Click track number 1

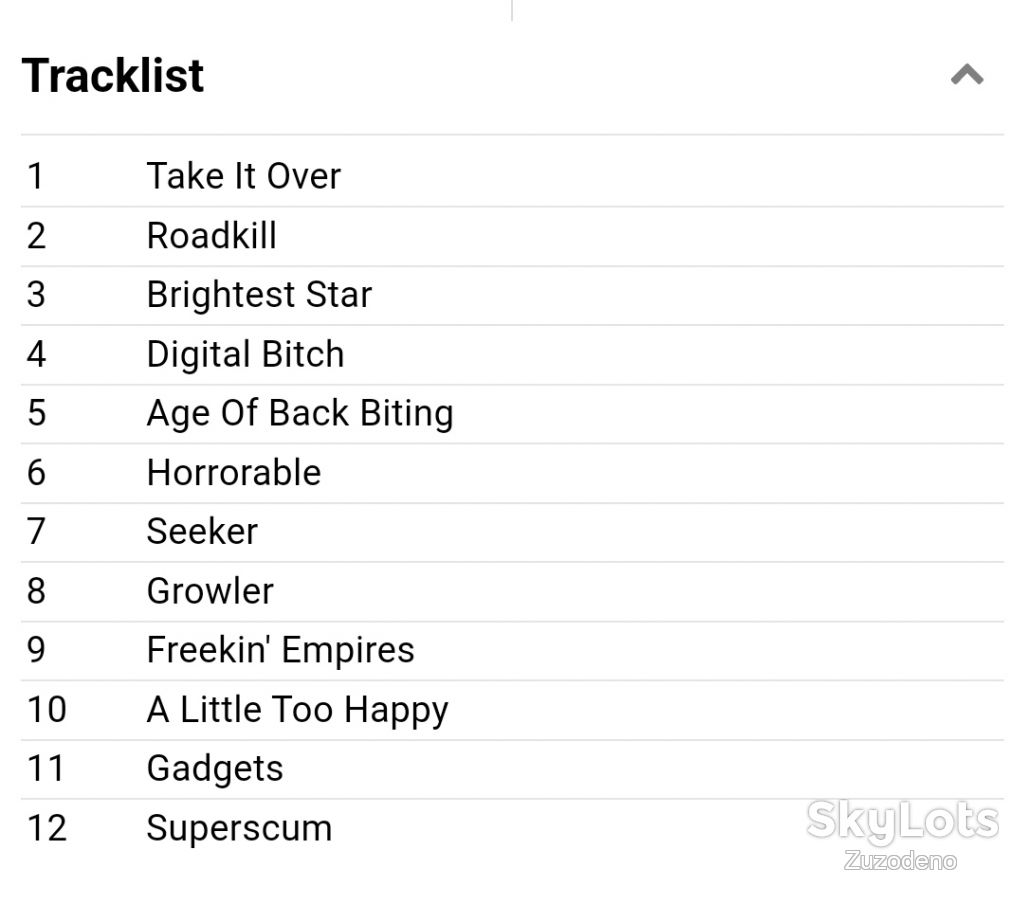pos(36,176)
